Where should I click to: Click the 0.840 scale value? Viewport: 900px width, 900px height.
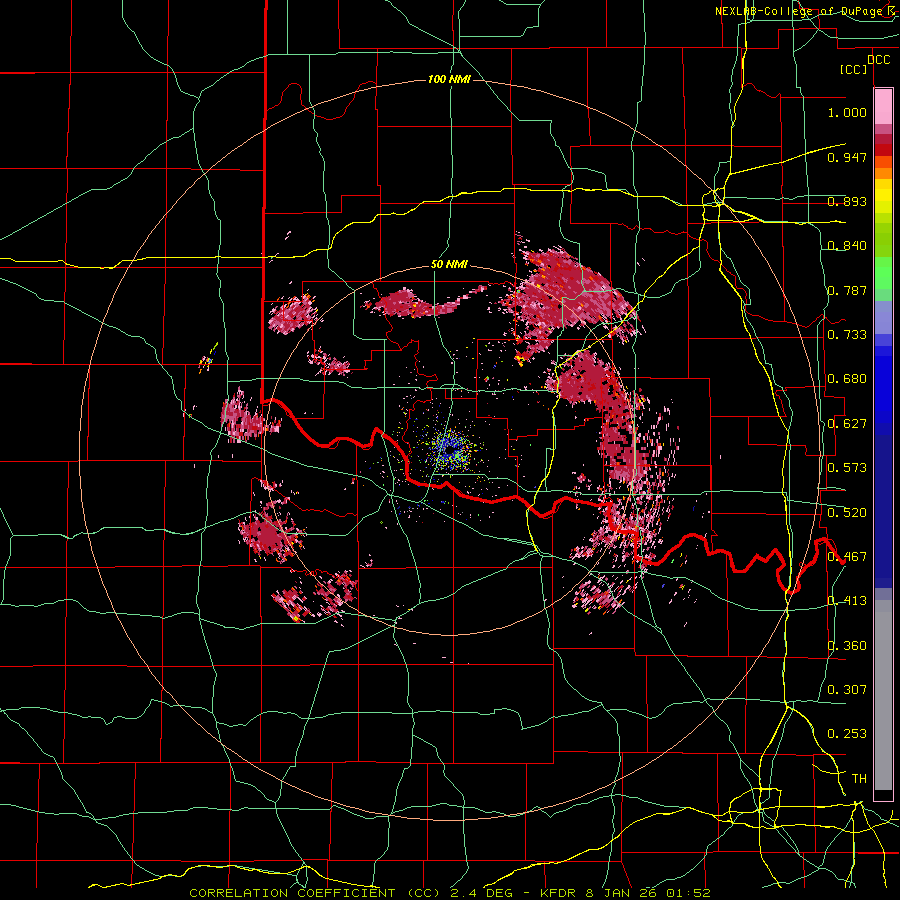click(x=847, y=246)
